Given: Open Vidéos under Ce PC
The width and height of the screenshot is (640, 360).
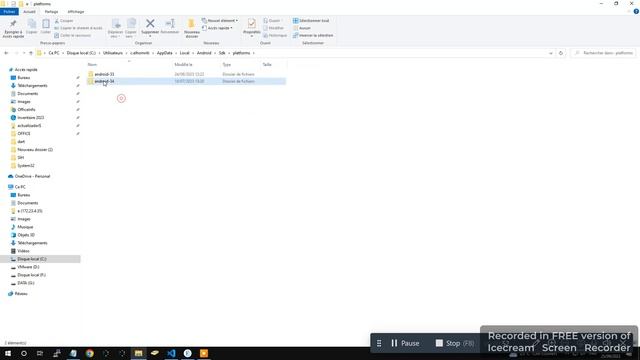Looking at the screenshot, I should (x=23, y=251).
